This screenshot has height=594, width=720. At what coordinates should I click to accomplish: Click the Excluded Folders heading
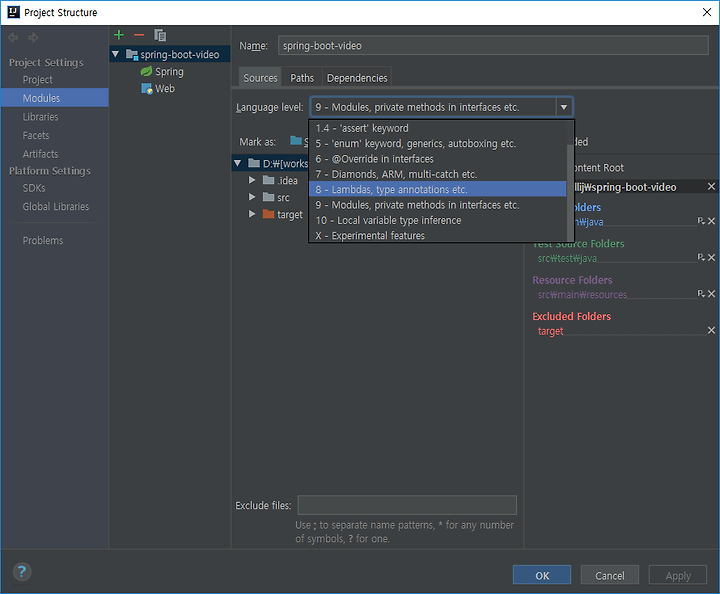572,316
